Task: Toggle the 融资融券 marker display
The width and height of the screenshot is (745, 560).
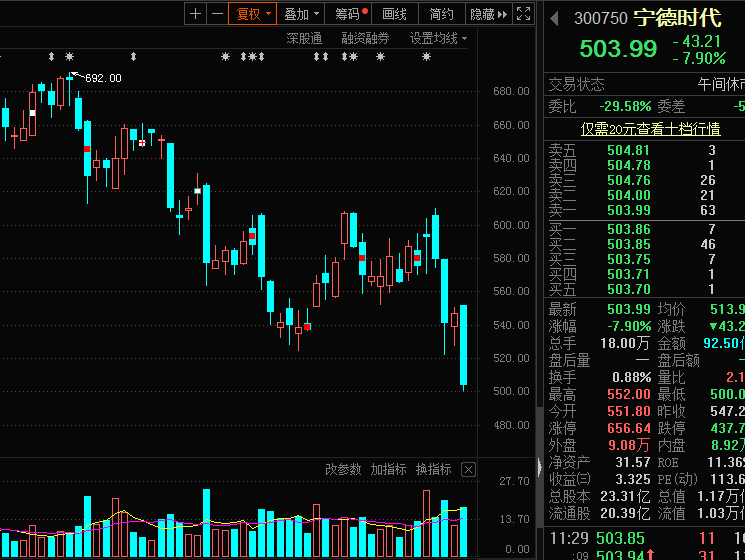Action: (365, 39)
